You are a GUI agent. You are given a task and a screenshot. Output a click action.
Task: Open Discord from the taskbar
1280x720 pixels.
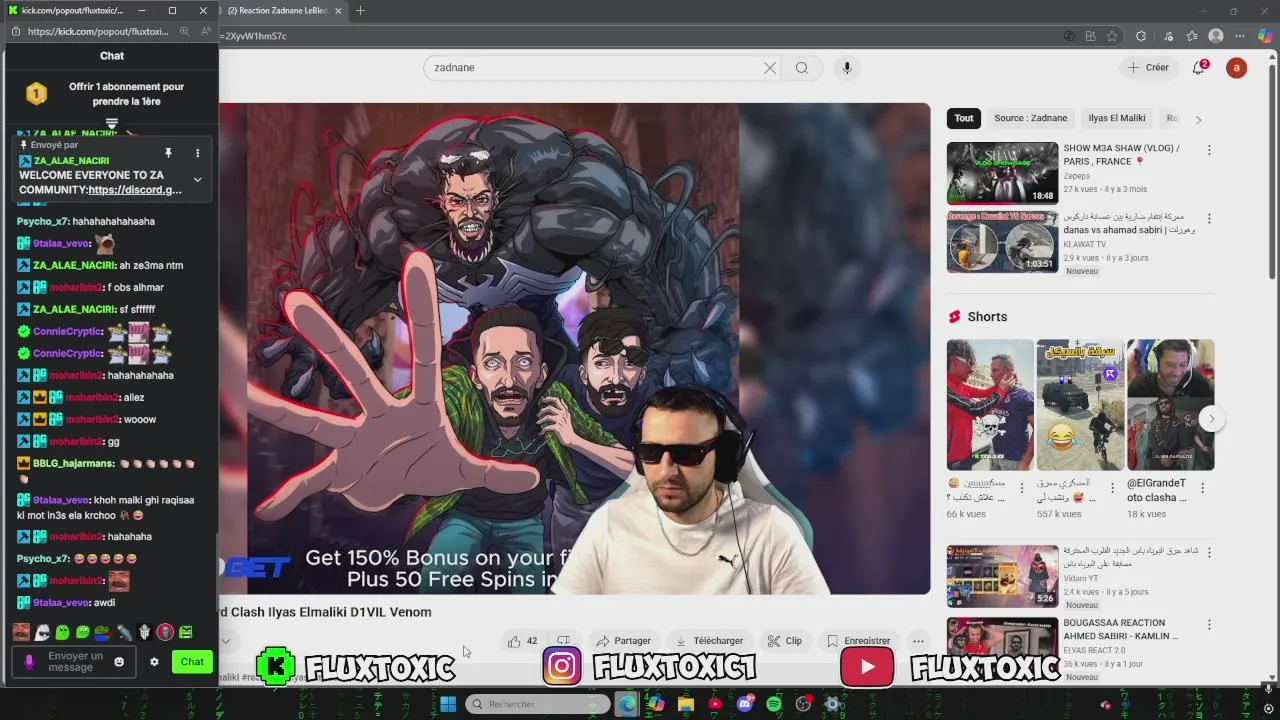(x=745, y=704)
